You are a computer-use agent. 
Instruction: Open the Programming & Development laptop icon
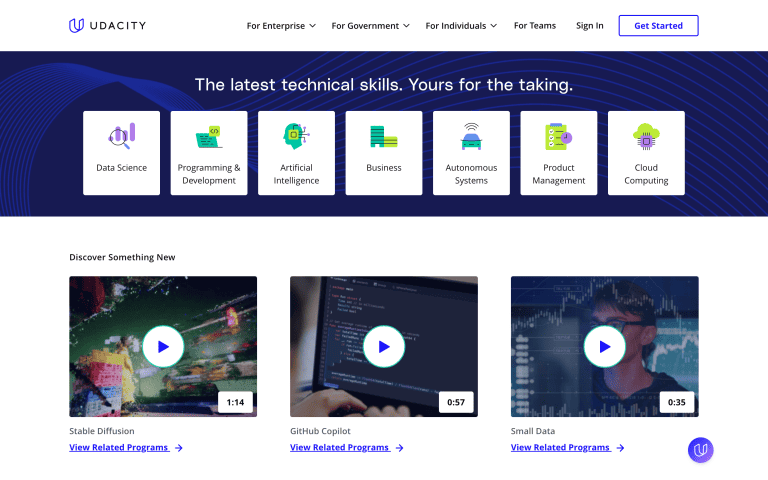(x=209, y=137)
